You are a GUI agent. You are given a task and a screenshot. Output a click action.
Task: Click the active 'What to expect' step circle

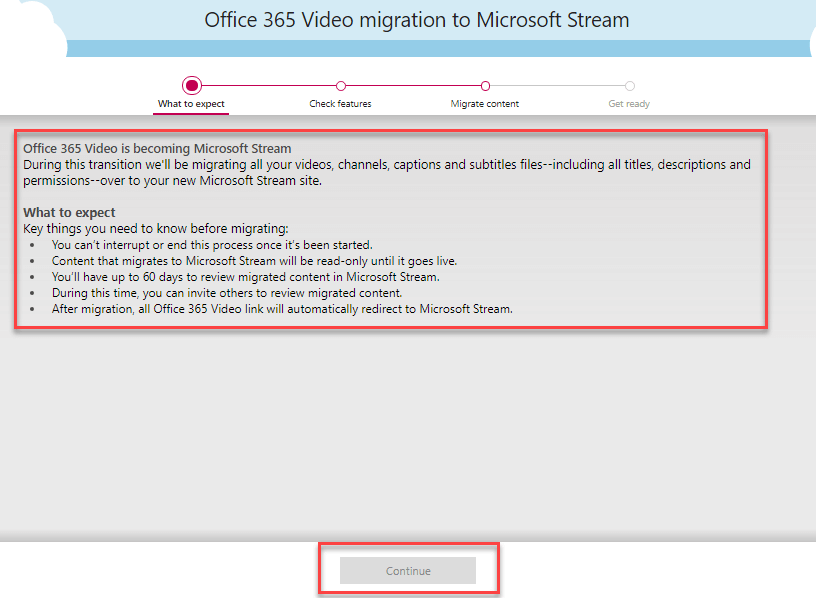click(192, 86)
